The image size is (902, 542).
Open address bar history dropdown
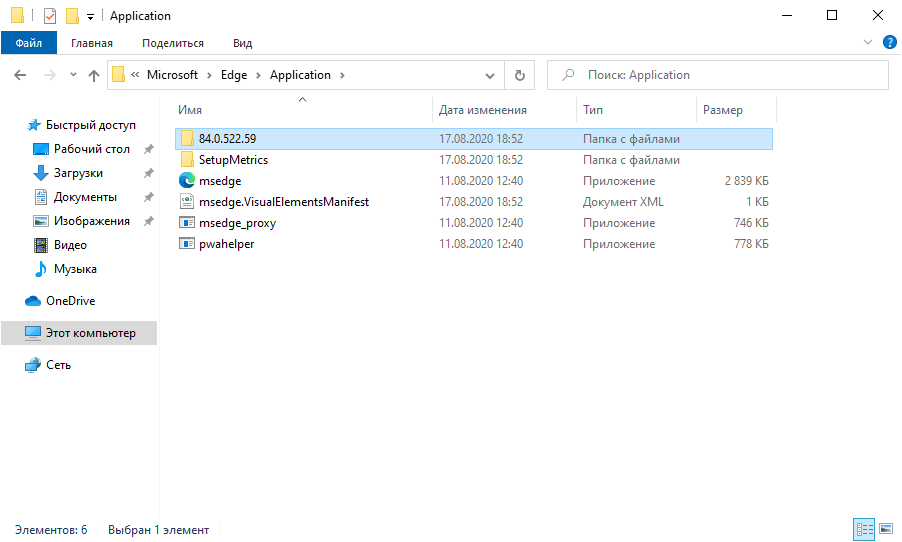pyautogui.click(x=490, y=75)
